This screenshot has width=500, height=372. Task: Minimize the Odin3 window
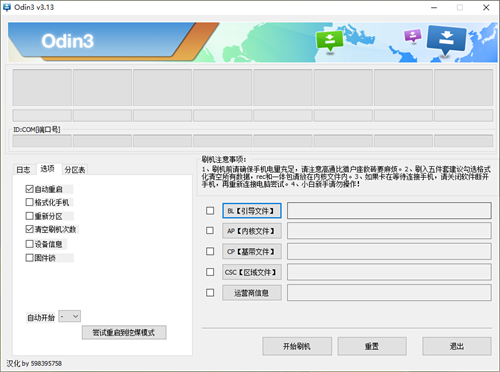pyautogui.click(x=434, y=7)
